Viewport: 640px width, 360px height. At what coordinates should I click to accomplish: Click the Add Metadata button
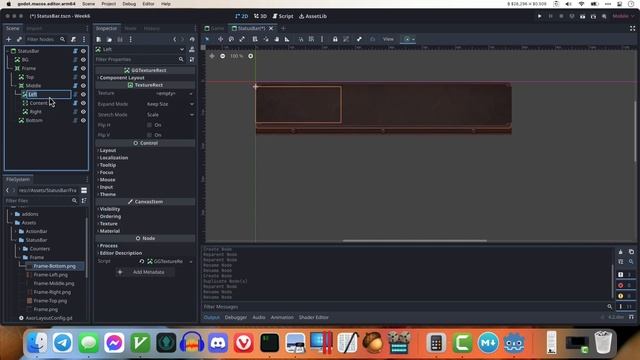tap(145, 272)
